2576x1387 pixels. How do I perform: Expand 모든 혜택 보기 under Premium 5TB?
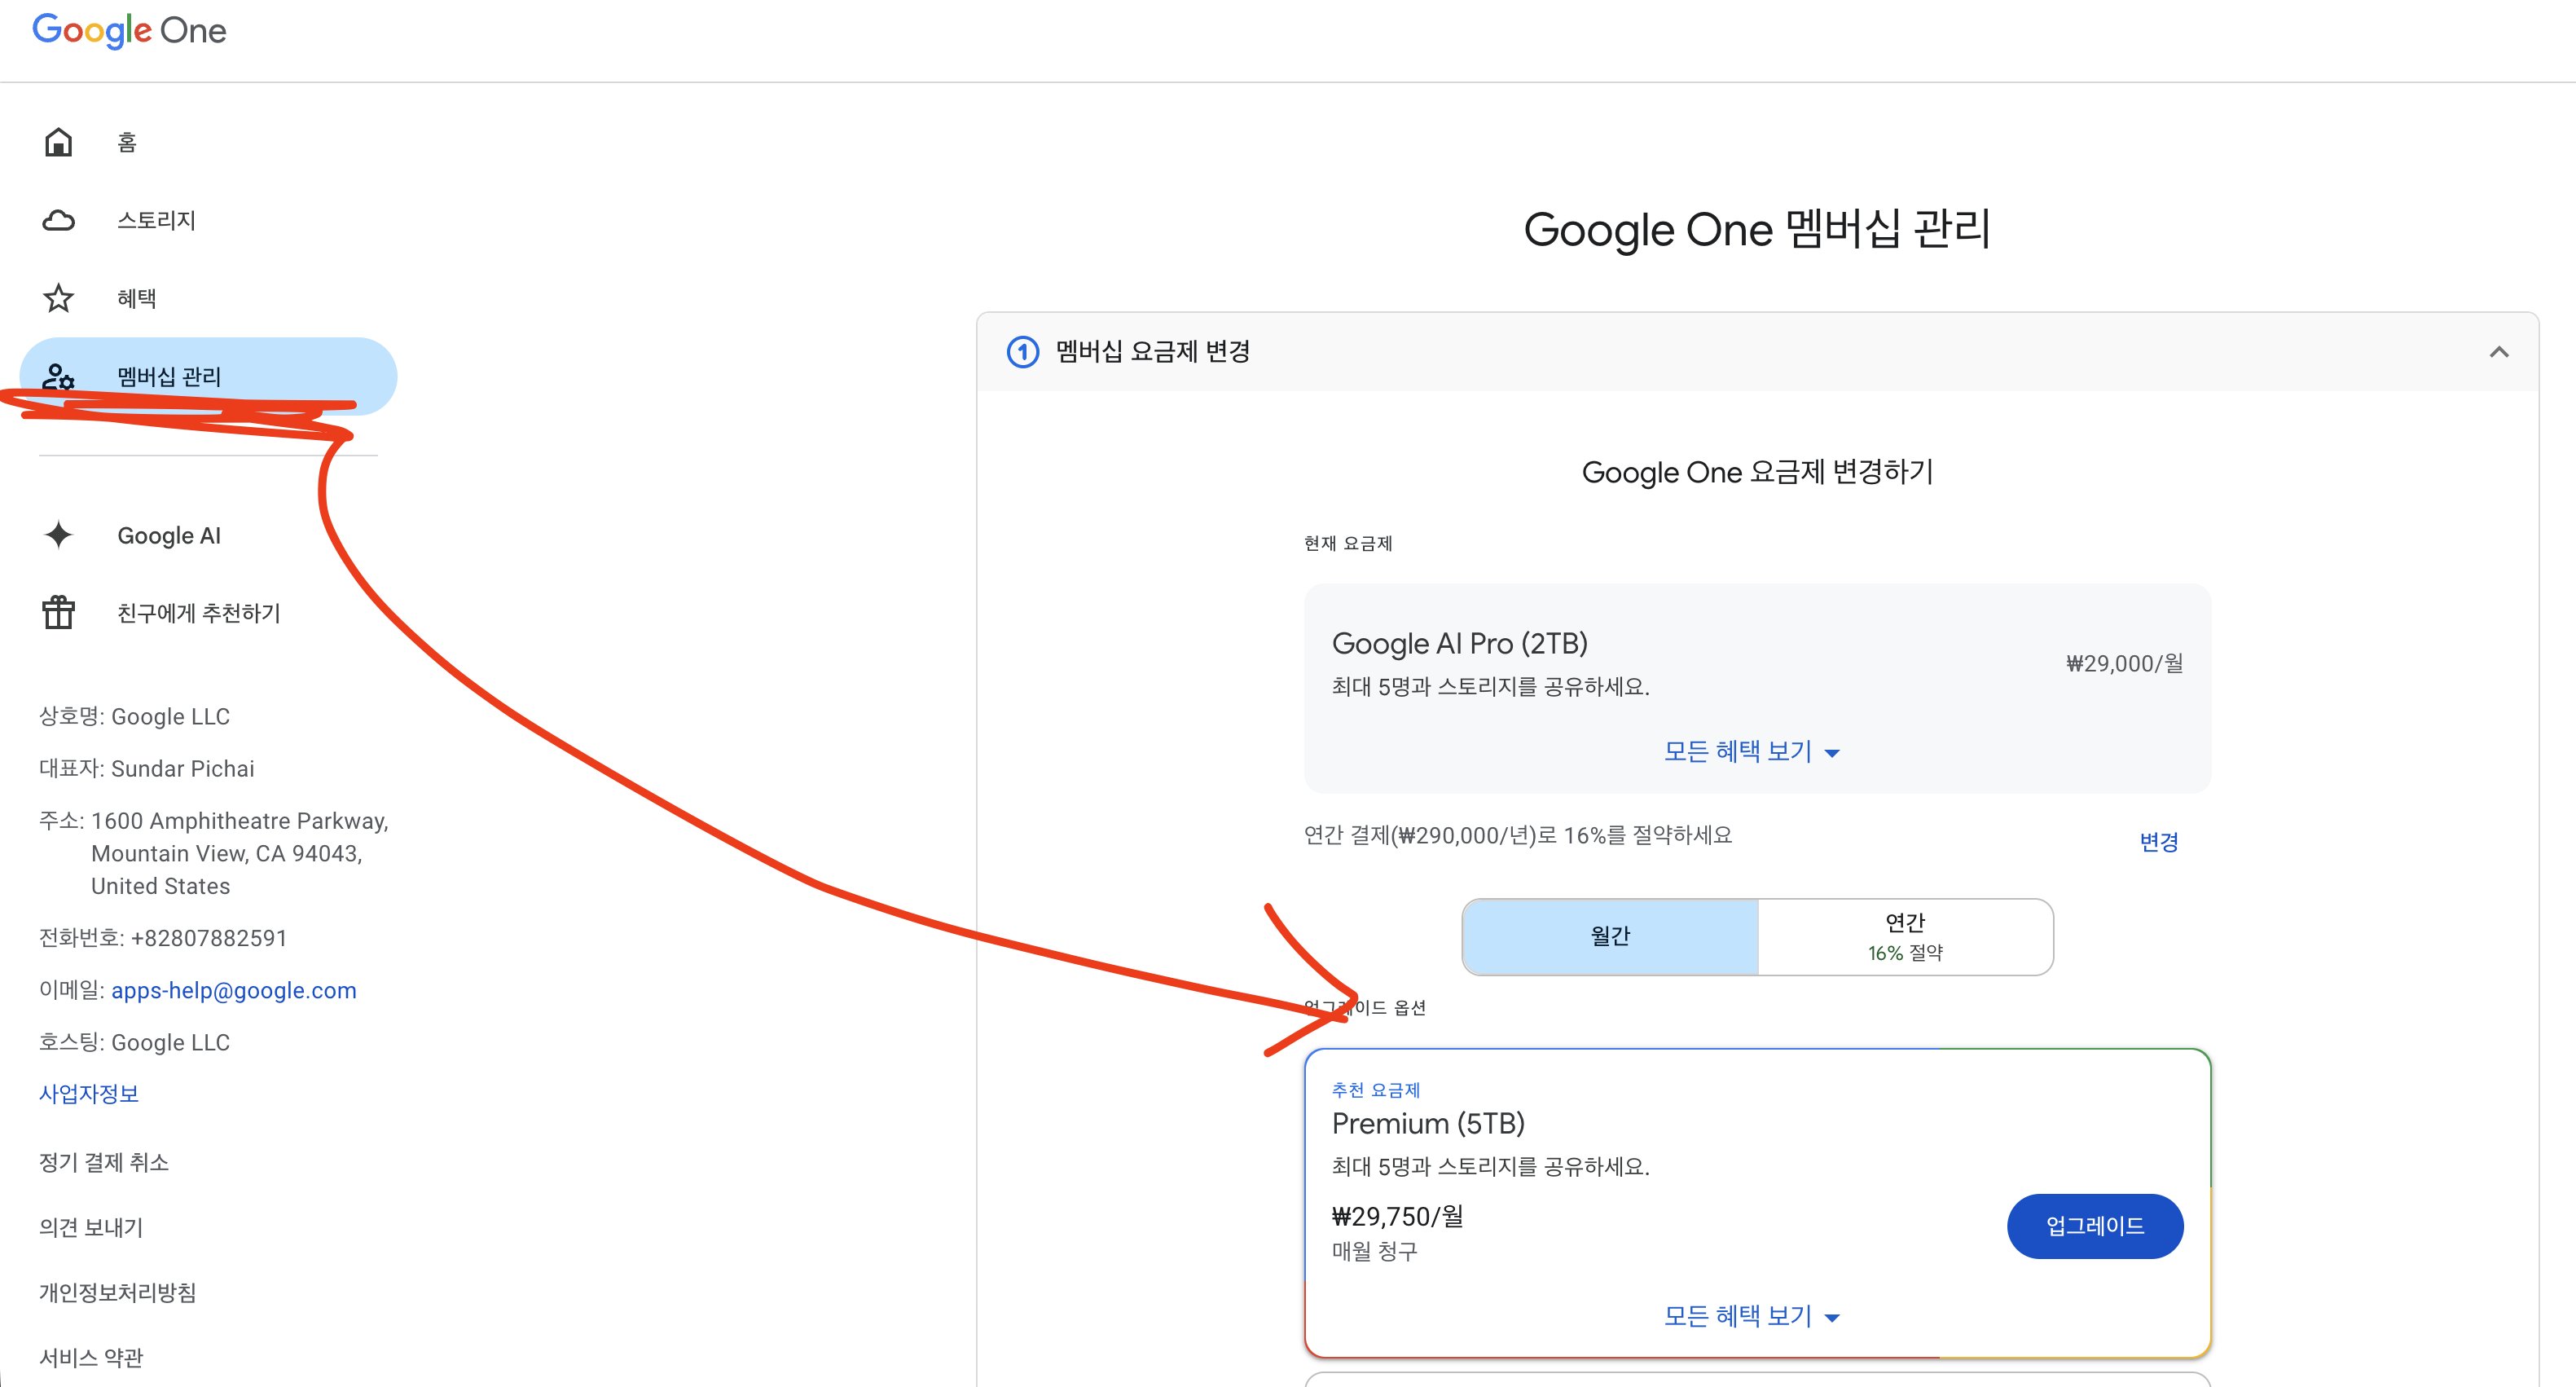1751,1316
